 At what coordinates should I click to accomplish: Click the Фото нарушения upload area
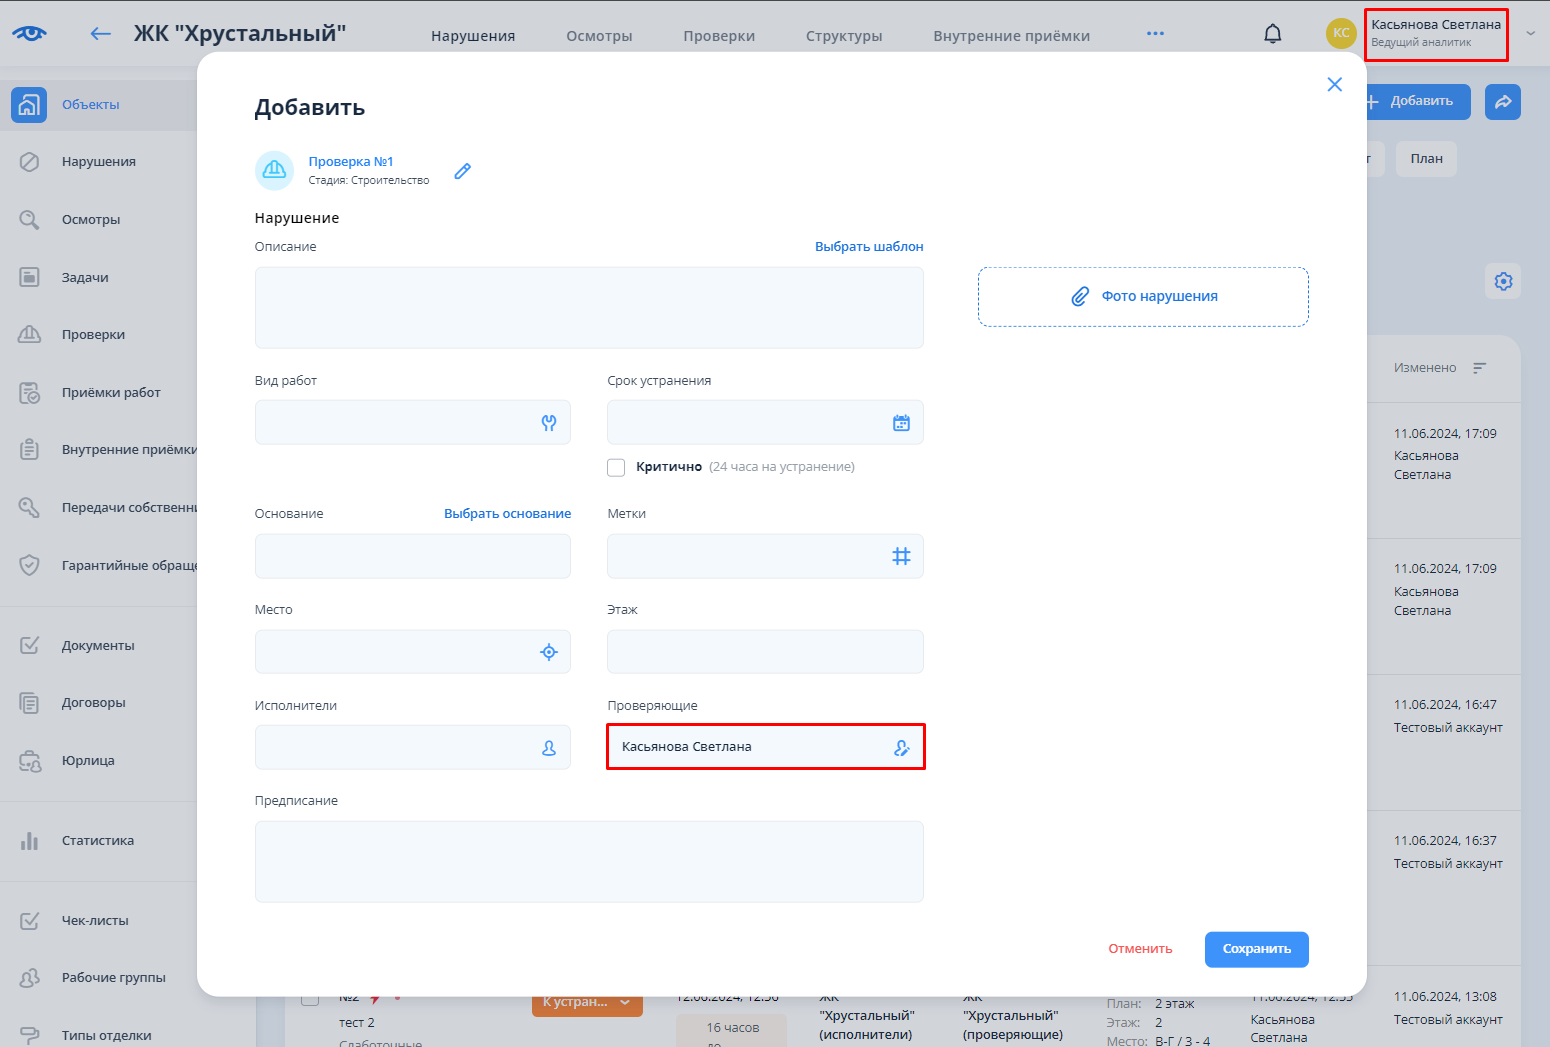1142,297
